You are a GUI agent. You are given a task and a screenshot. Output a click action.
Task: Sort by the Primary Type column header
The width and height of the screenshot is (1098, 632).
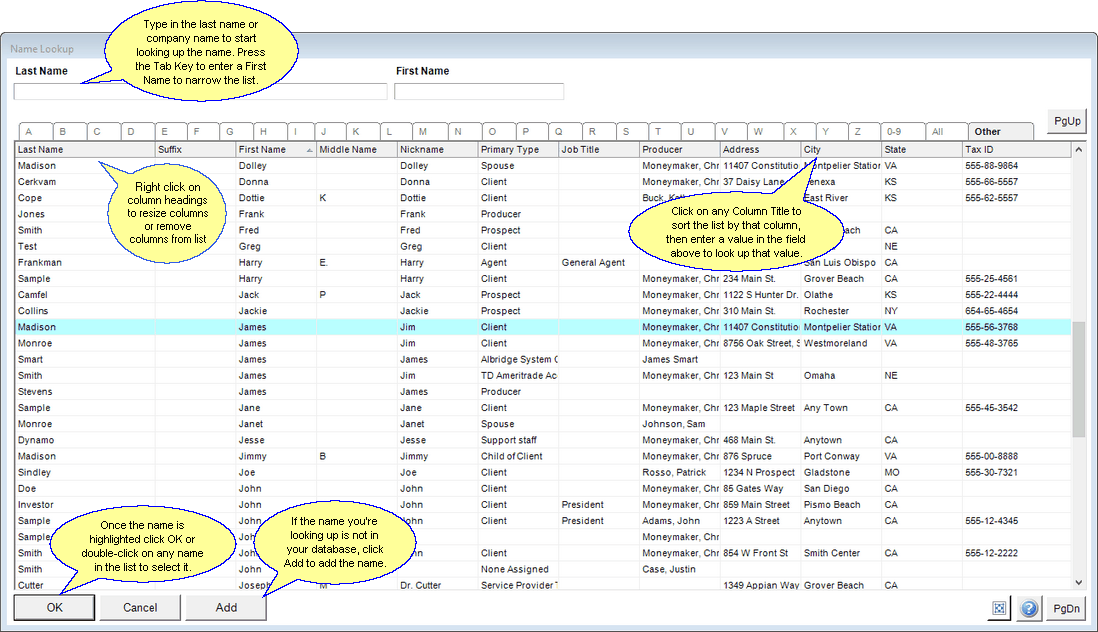point(517,150)
